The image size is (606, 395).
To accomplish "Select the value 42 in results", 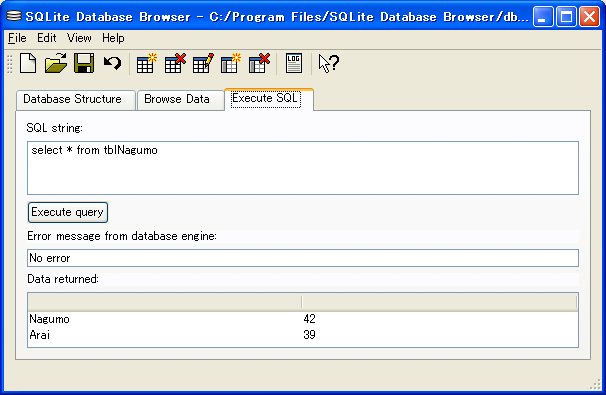I will (310, 319).
